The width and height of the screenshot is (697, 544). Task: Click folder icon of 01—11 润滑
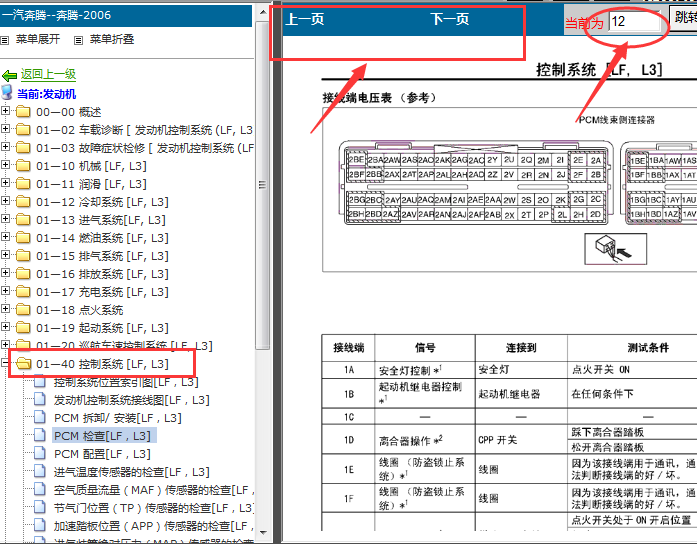23,184
